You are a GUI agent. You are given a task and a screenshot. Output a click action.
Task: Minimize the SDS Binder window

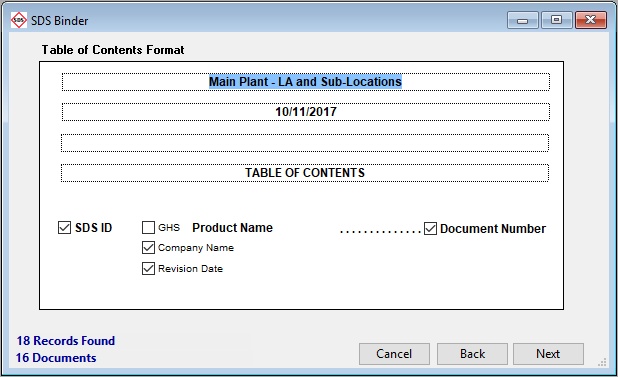(x=523, y=20)
